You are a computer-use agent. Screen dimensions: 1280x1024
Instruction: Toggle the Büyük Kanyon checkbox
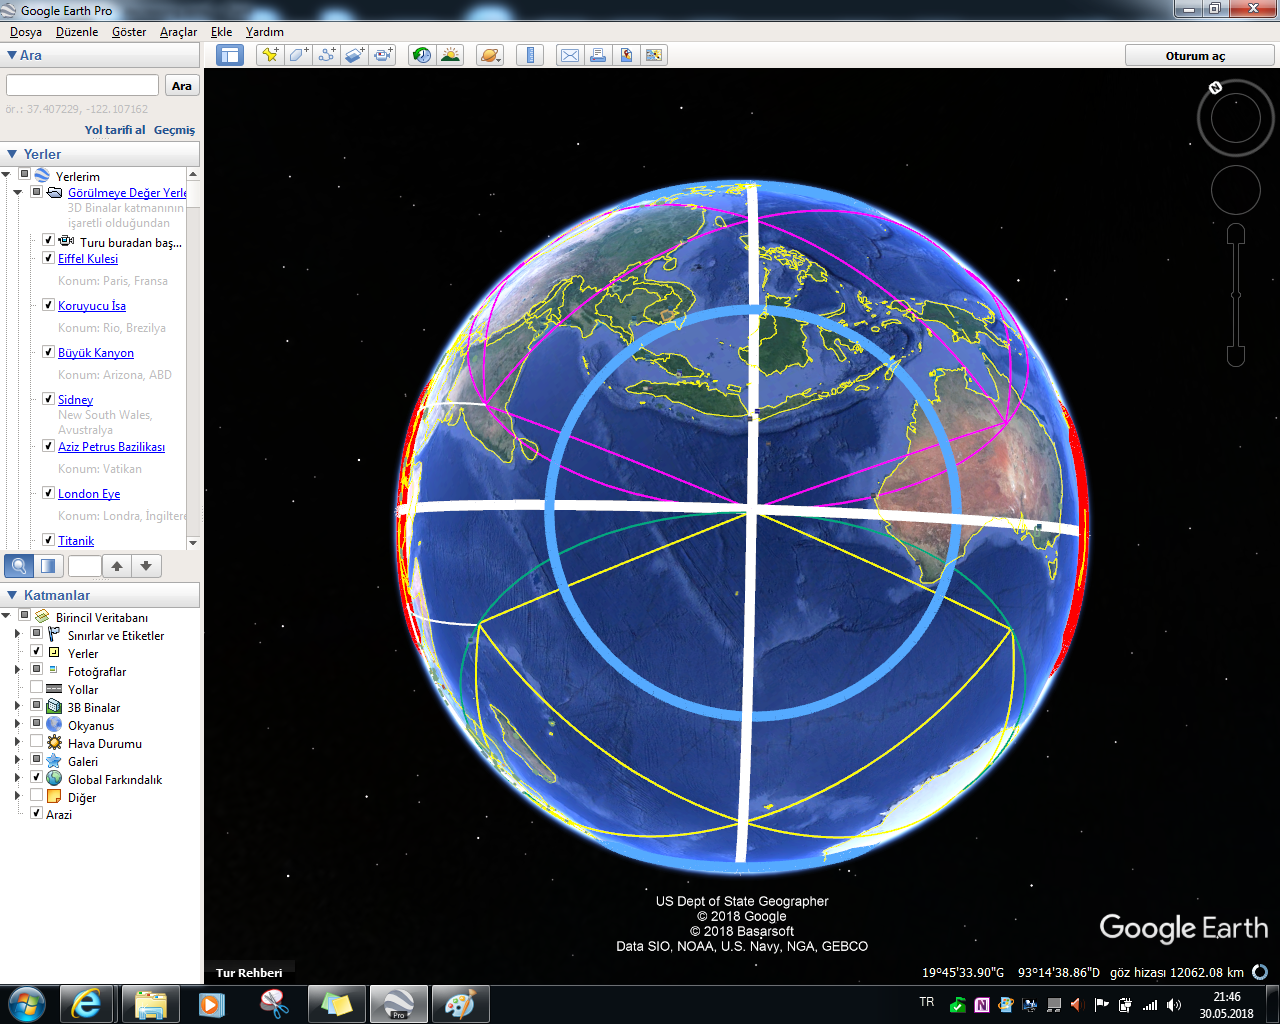pos(48,352)
